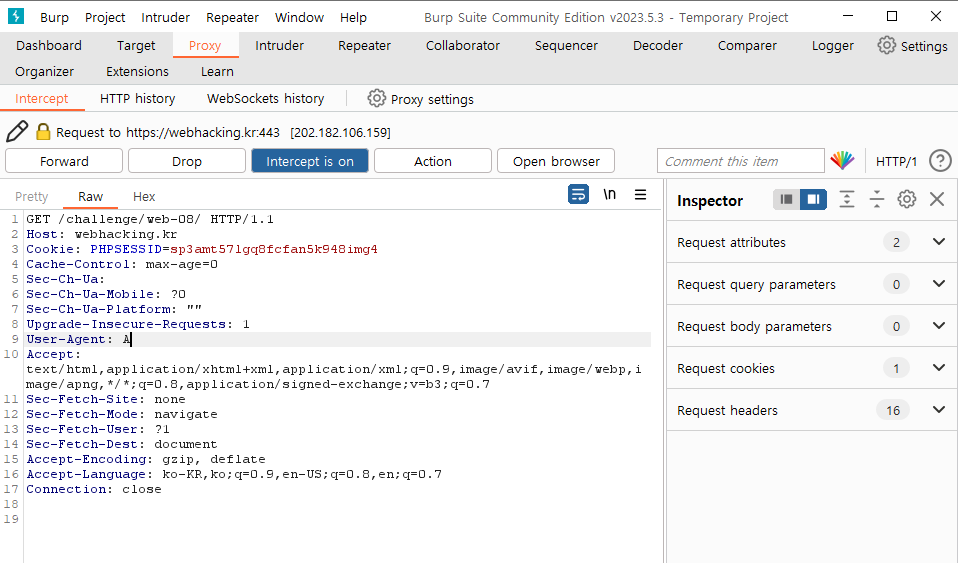This screenshot has height=563, width=958.
Task: Click the PHPSESSID cookie value
Action: click(274, 249)
